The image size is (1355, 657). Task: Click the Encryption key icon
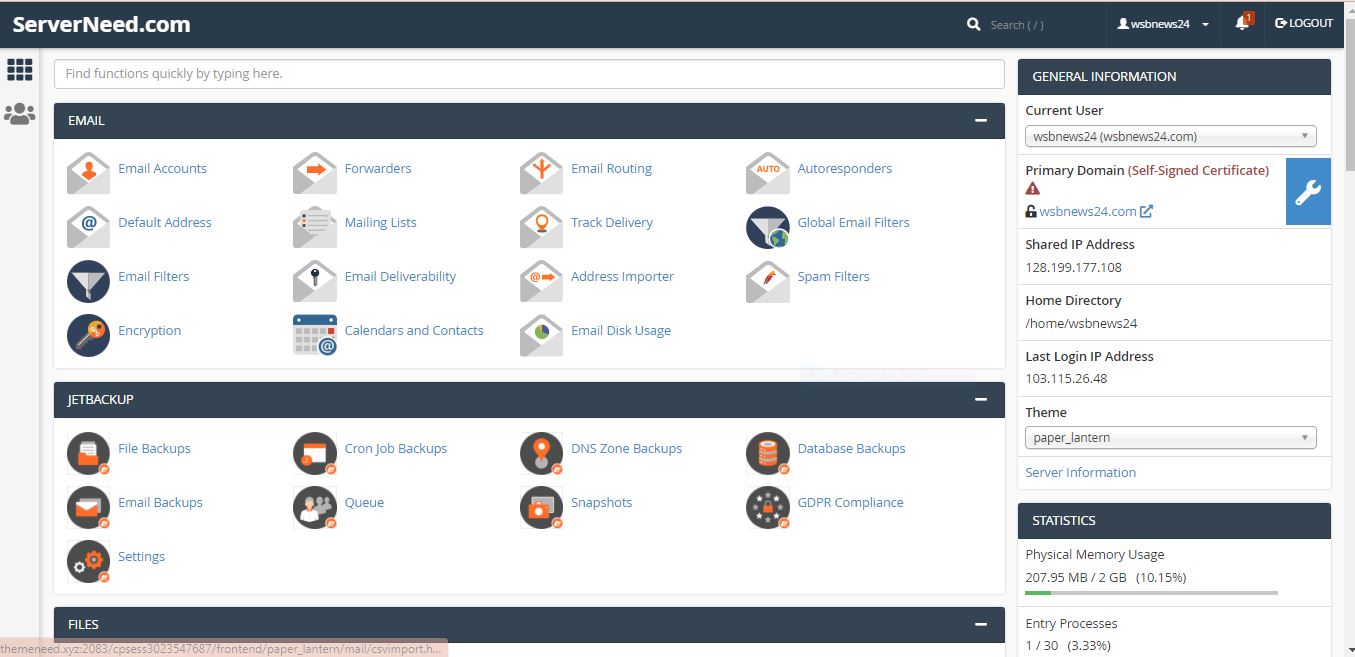[x=88, y=335]
